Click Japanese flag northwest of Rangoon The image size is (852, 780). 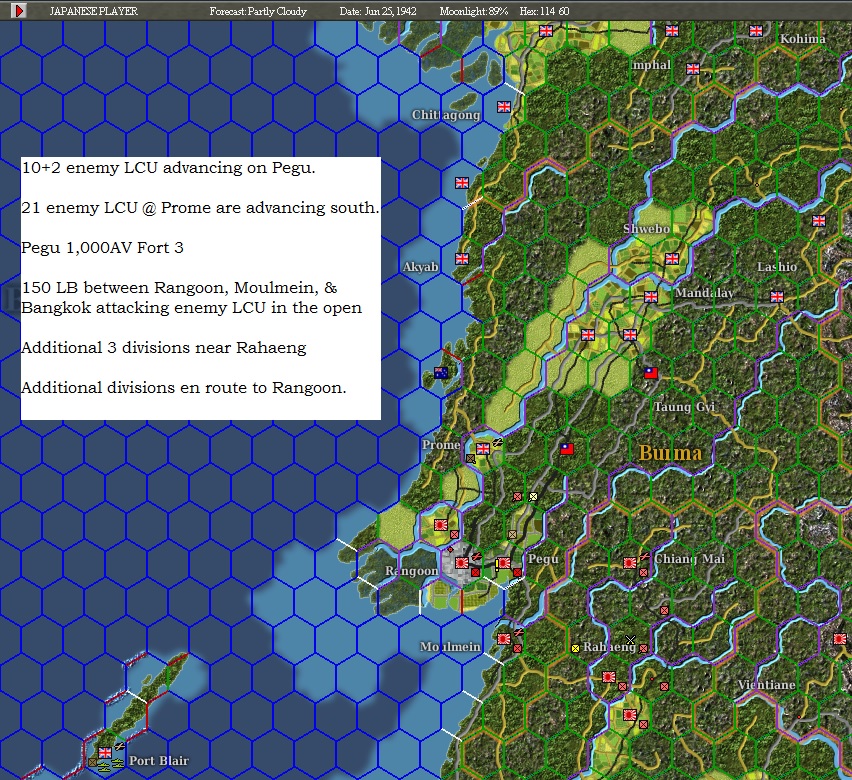click(x=441, y=525)
